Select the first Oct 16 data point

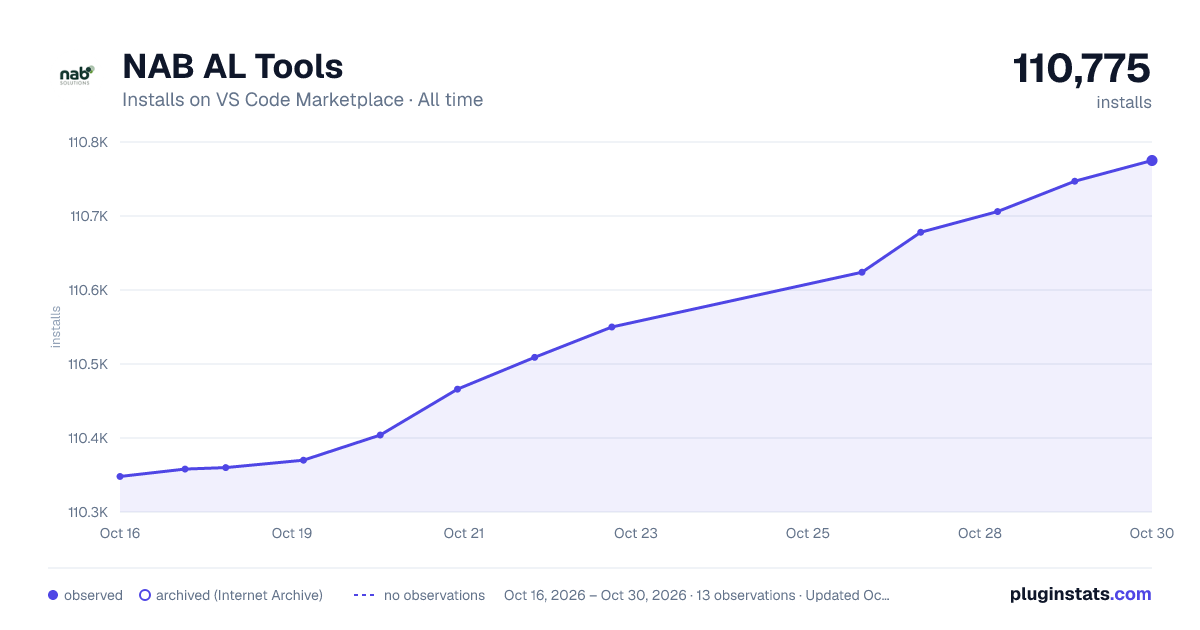120,476
